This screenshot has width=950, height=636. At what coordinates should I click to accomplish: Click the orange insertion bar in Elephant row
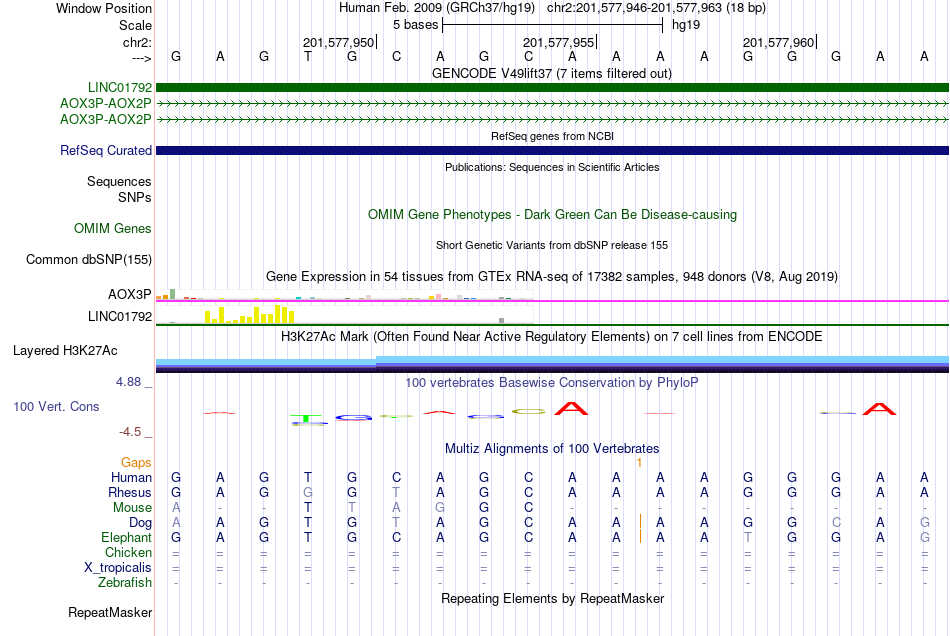coord(640,537)
